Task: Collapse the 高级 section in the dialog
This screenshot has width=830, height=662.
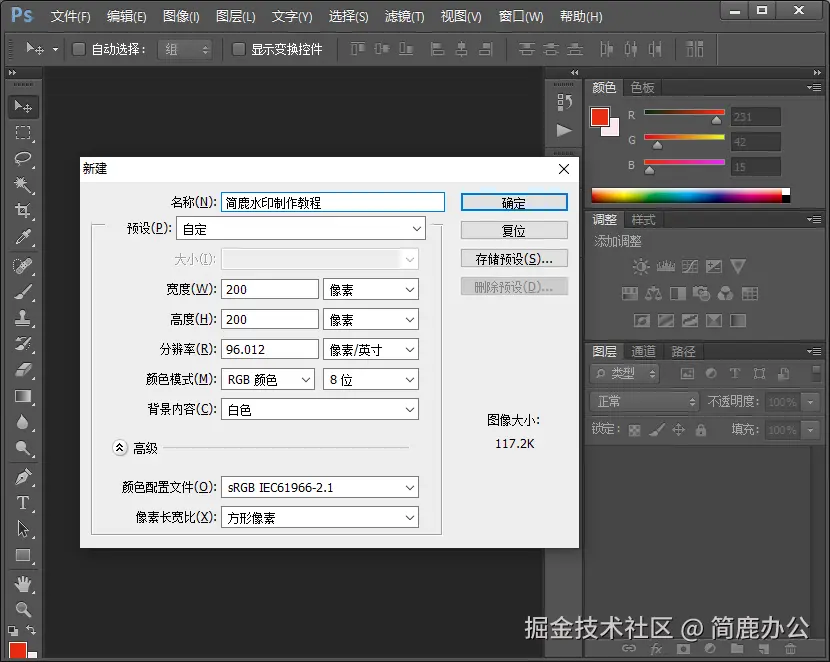Action: [120, 448]
